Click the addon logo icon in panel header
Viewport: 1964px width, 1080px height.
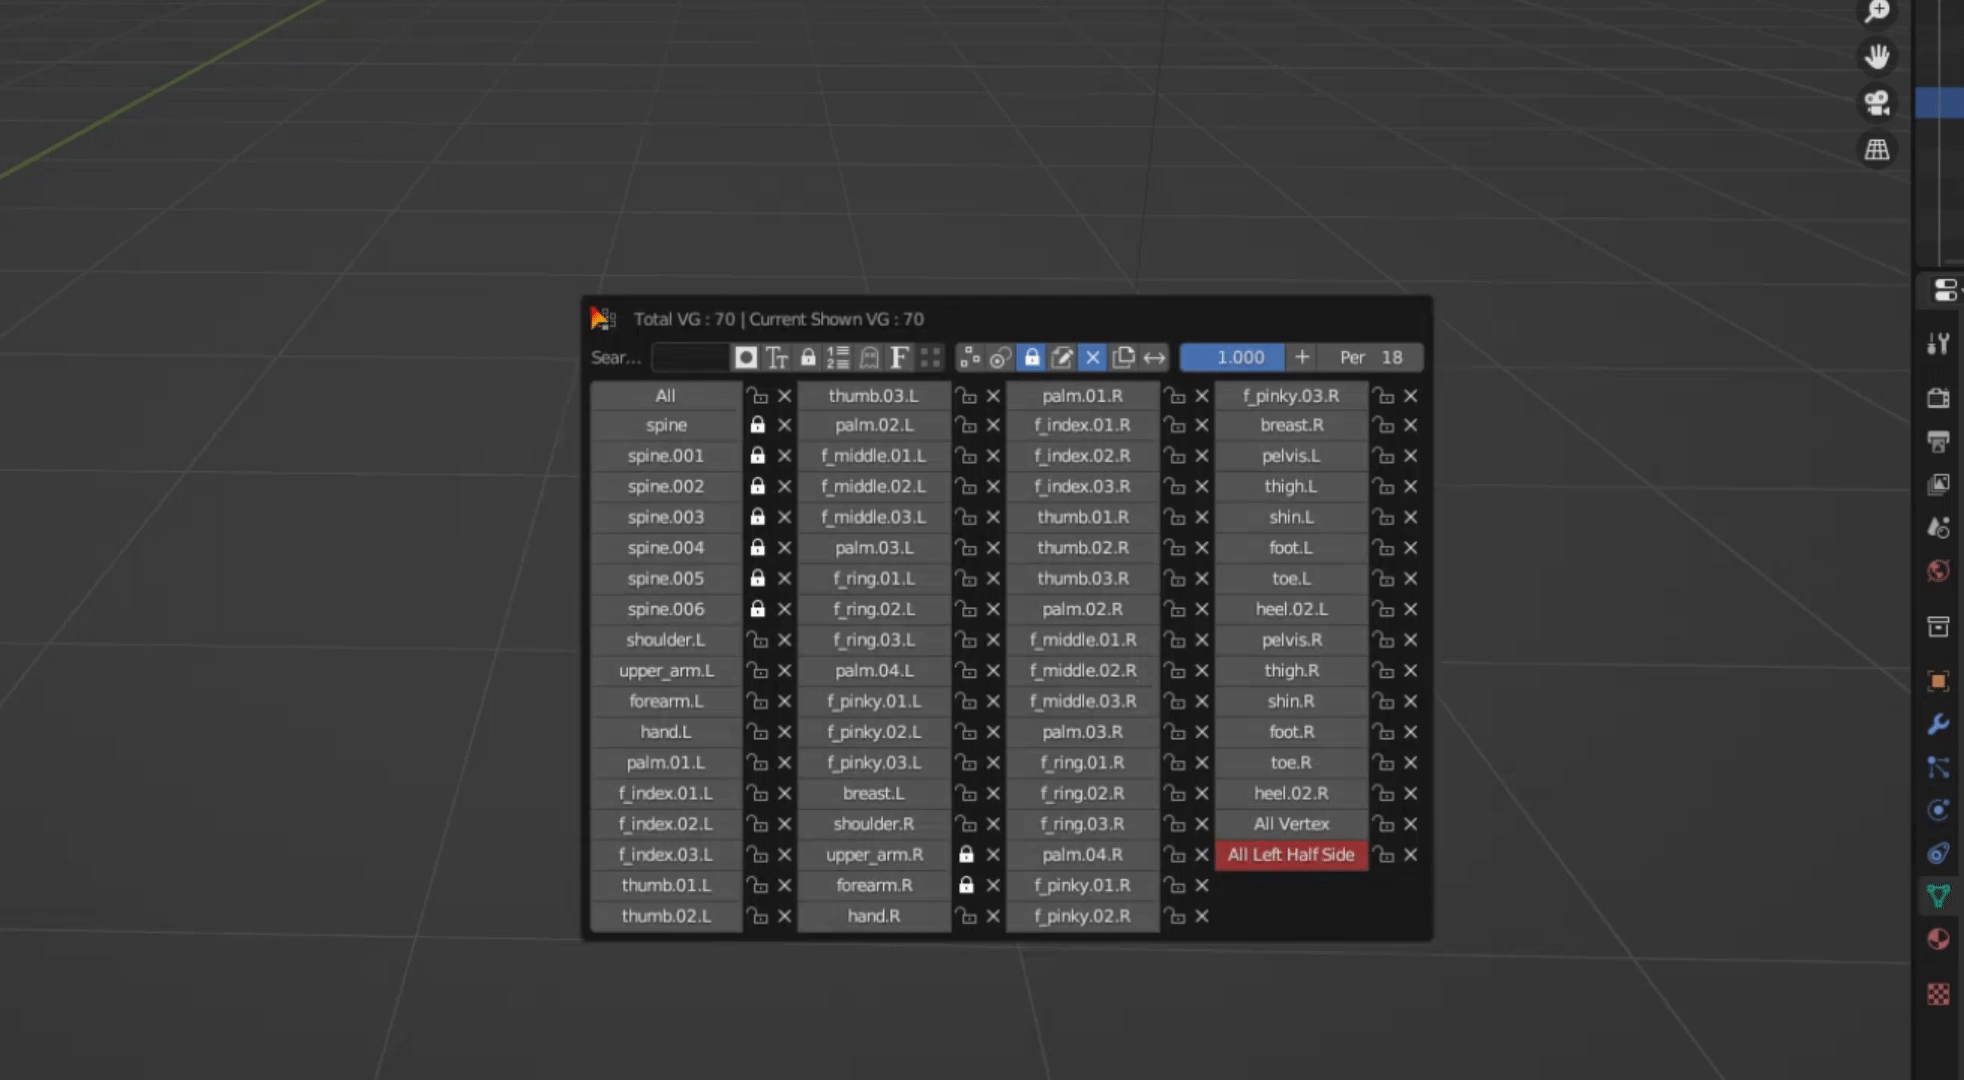[603, 319]
